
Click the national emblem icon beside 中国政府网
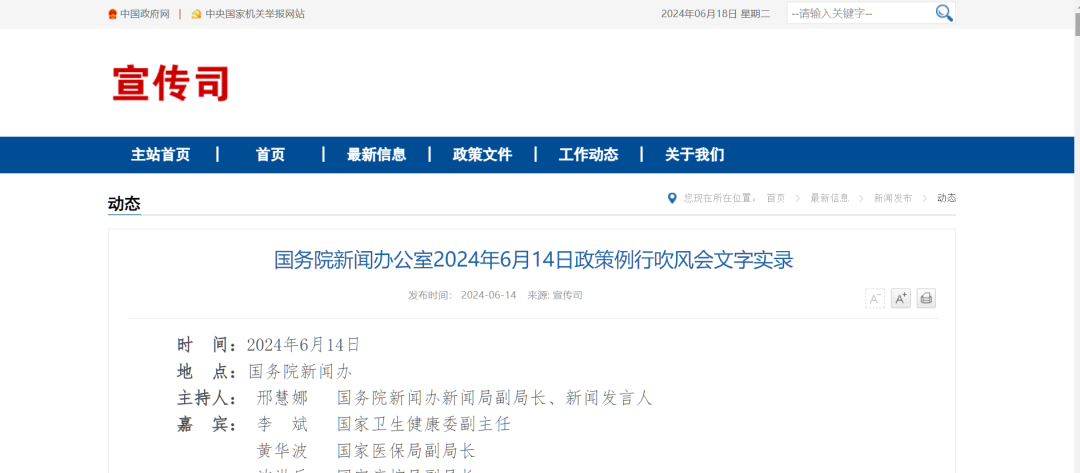point(113,14)
